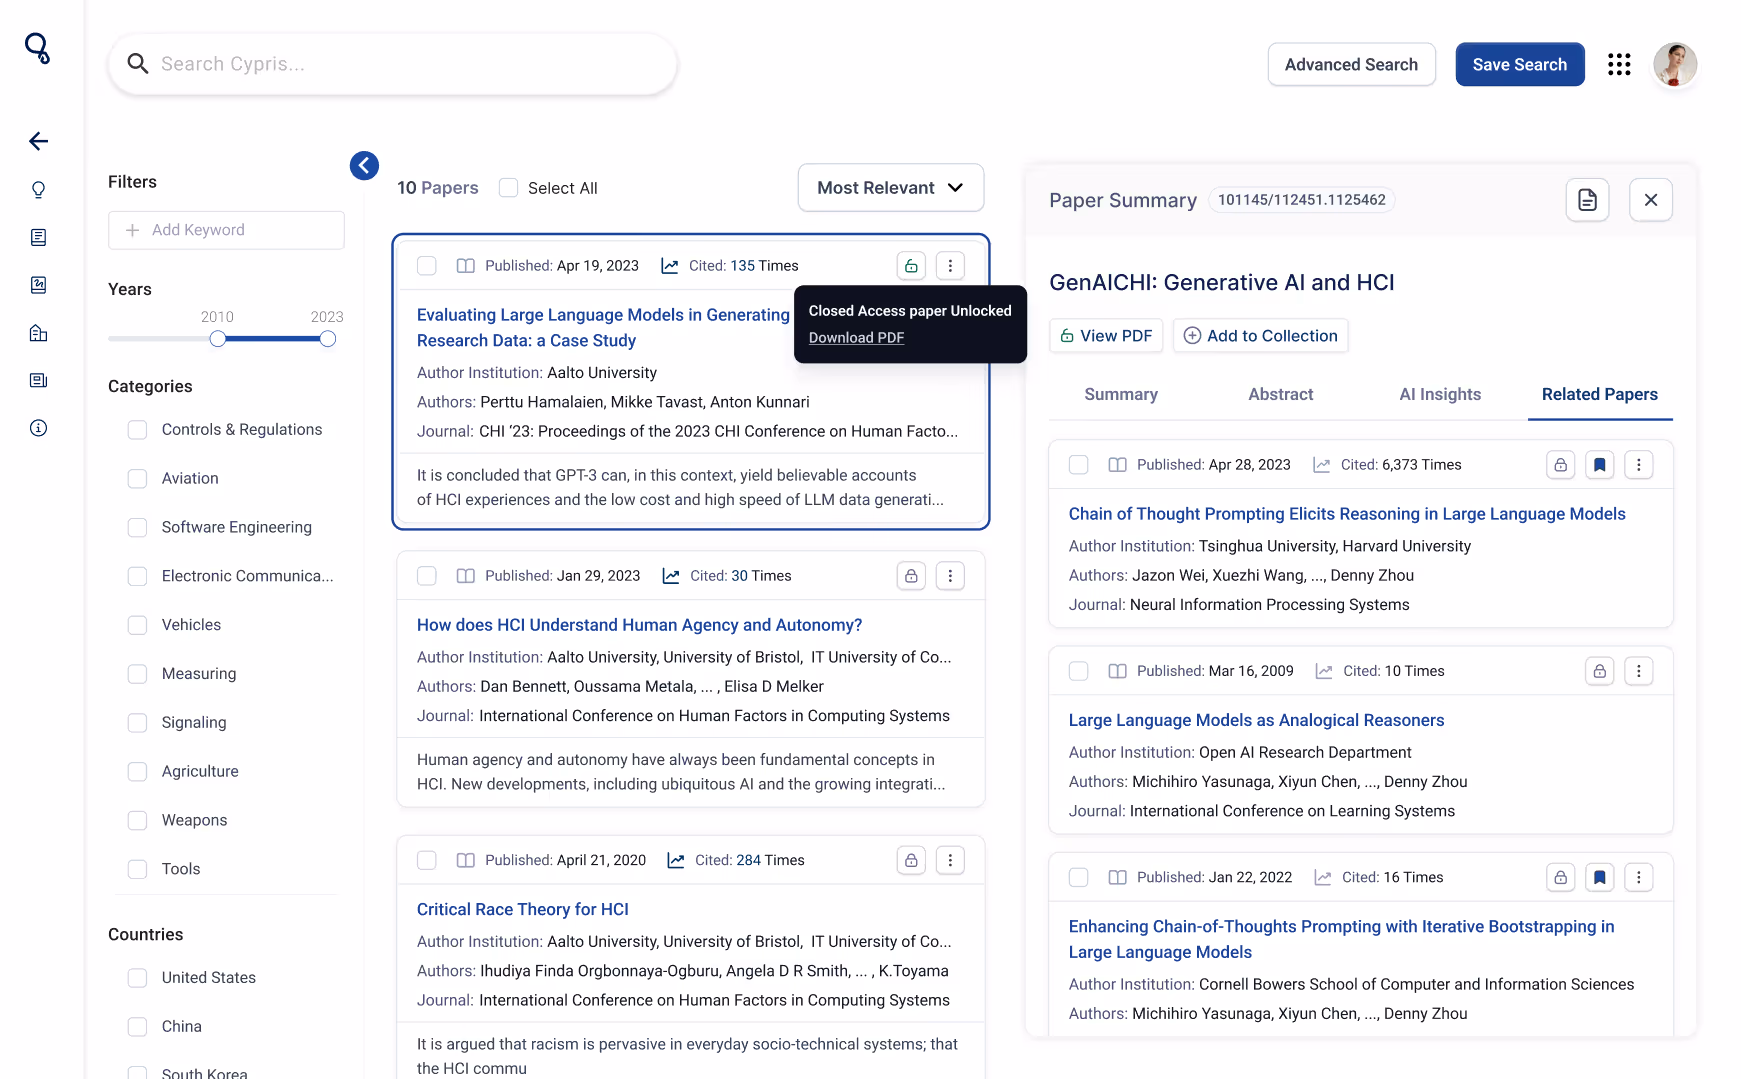1741x1079 pixels.
Task: Click the Download PDF link in tooltip
Action: 856,338
